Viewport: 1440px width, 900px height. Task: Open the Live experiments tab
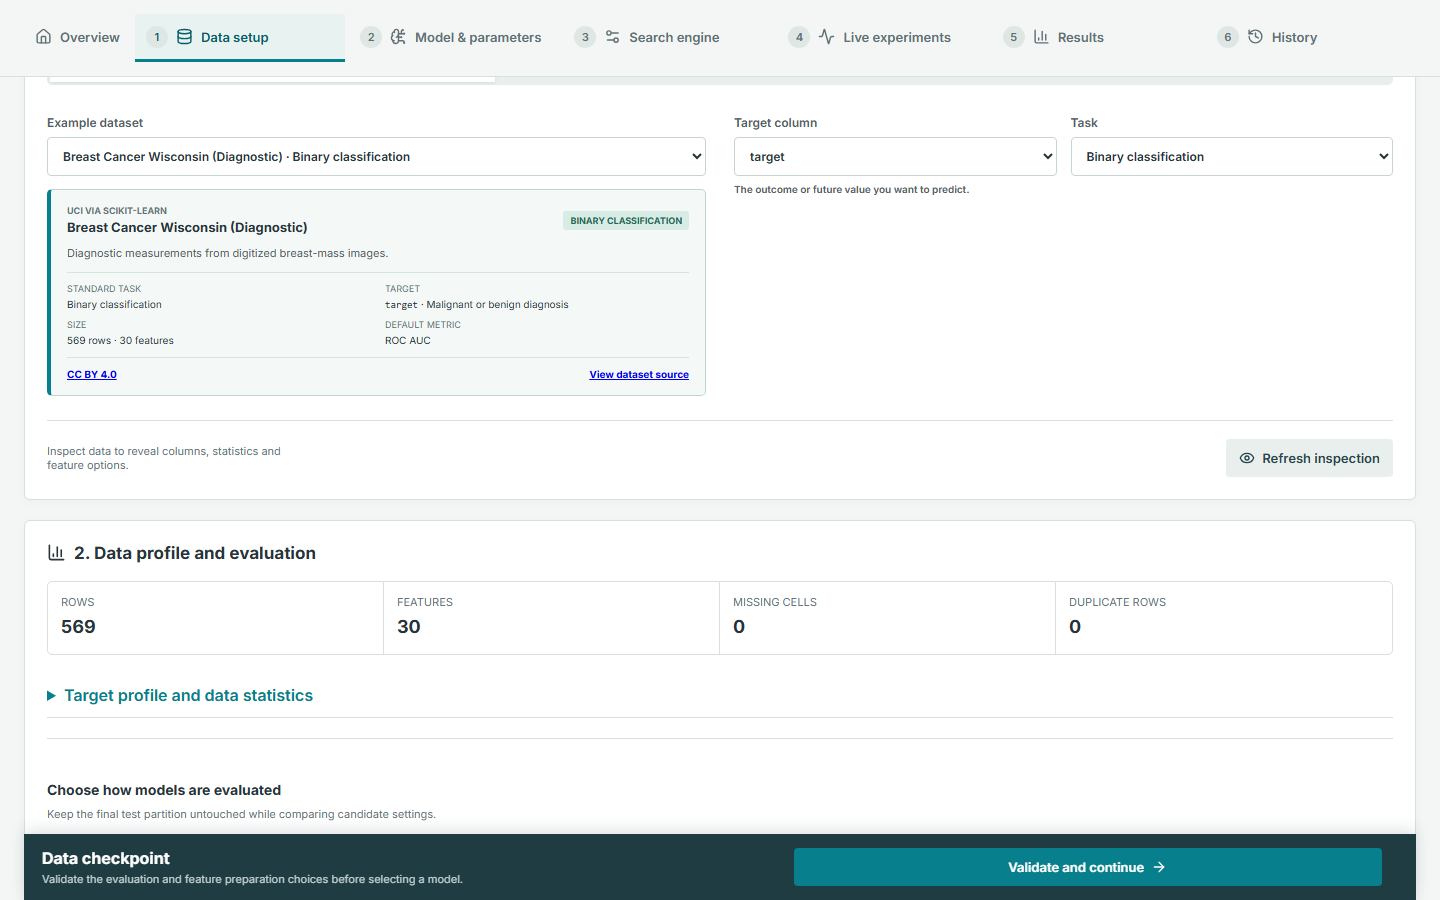(x=883, y=38)
